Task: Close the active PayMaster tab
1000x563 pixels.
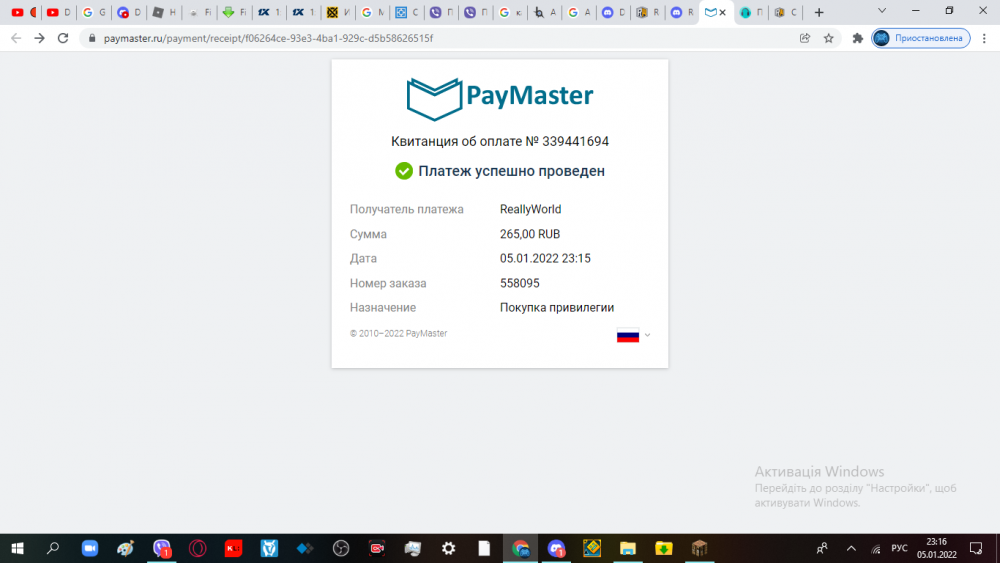Action: pyautogui.click(x=723, y=12)
